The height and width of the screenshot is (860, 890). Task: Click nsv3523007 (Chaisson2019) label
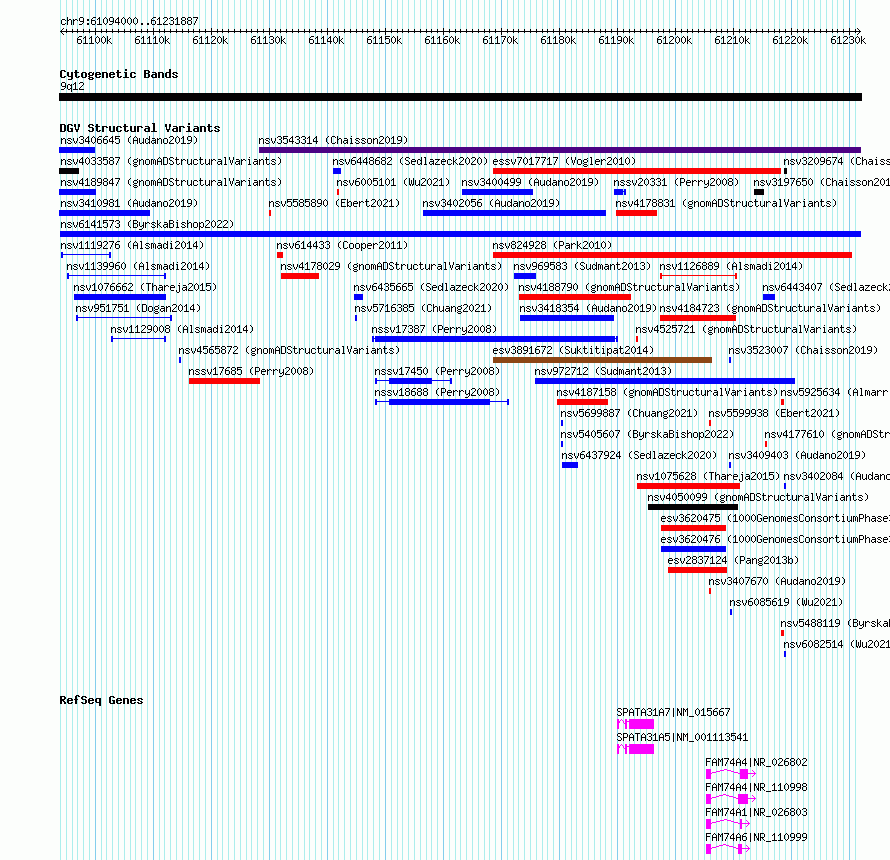tap(803, 350)
